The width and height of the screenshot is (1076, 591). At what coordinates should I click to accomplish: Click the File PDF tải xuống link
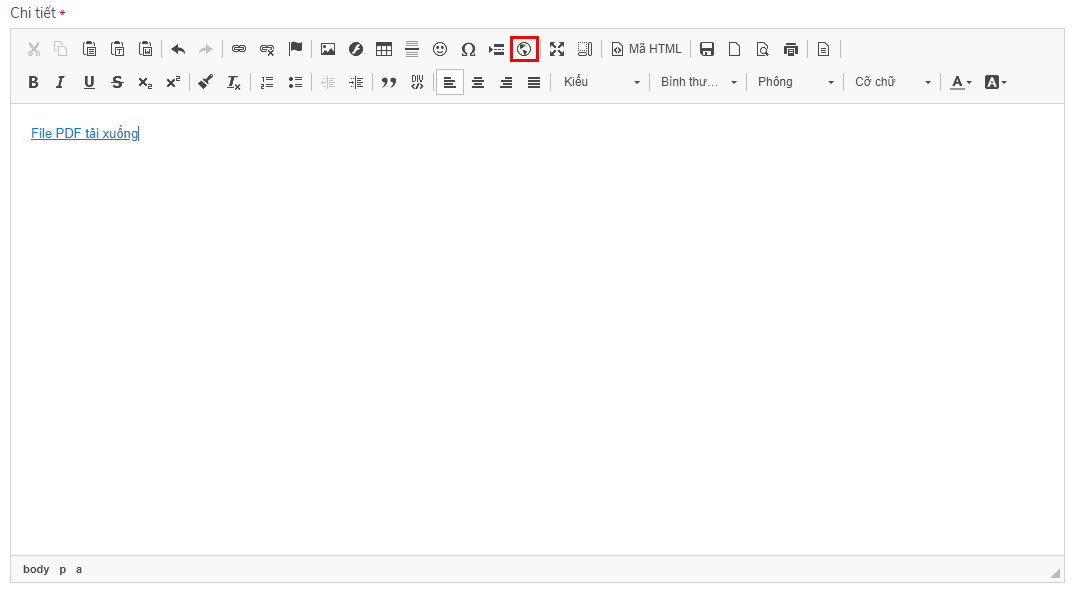[x=84, y=134]
